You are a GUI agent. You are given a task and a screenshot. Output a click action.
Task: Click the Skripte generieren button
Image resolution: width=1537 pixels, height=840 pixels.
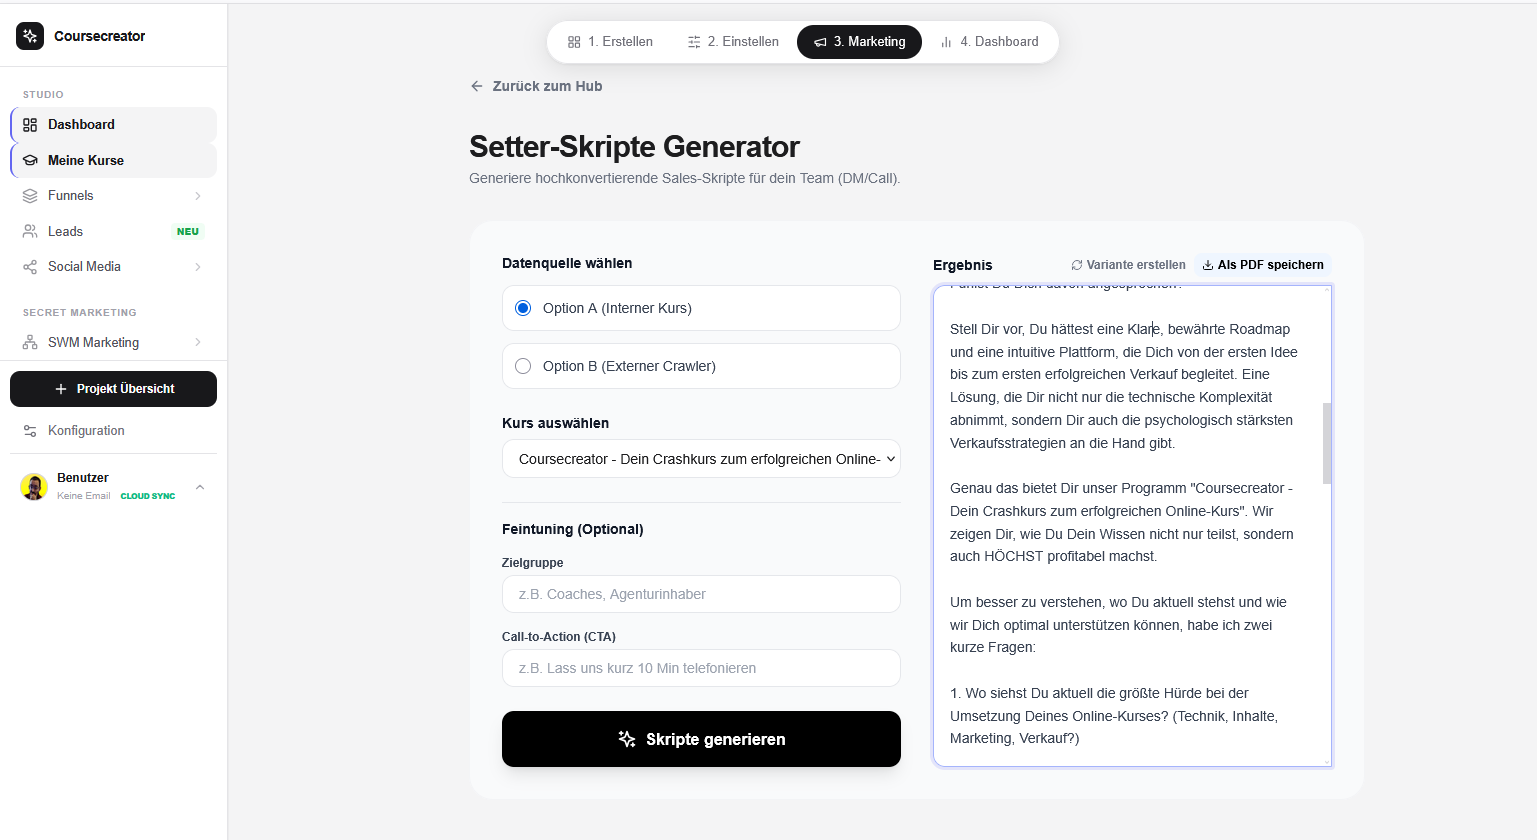coord(701,739)
